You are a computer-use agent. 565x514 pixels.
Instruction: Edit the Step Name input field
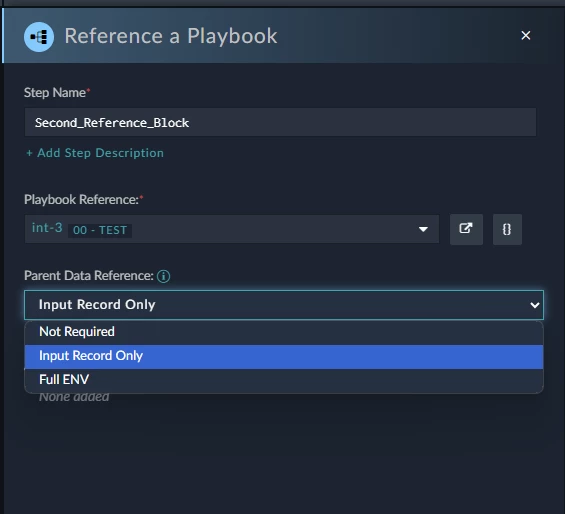pyautogui.click(x=280, y=123)
